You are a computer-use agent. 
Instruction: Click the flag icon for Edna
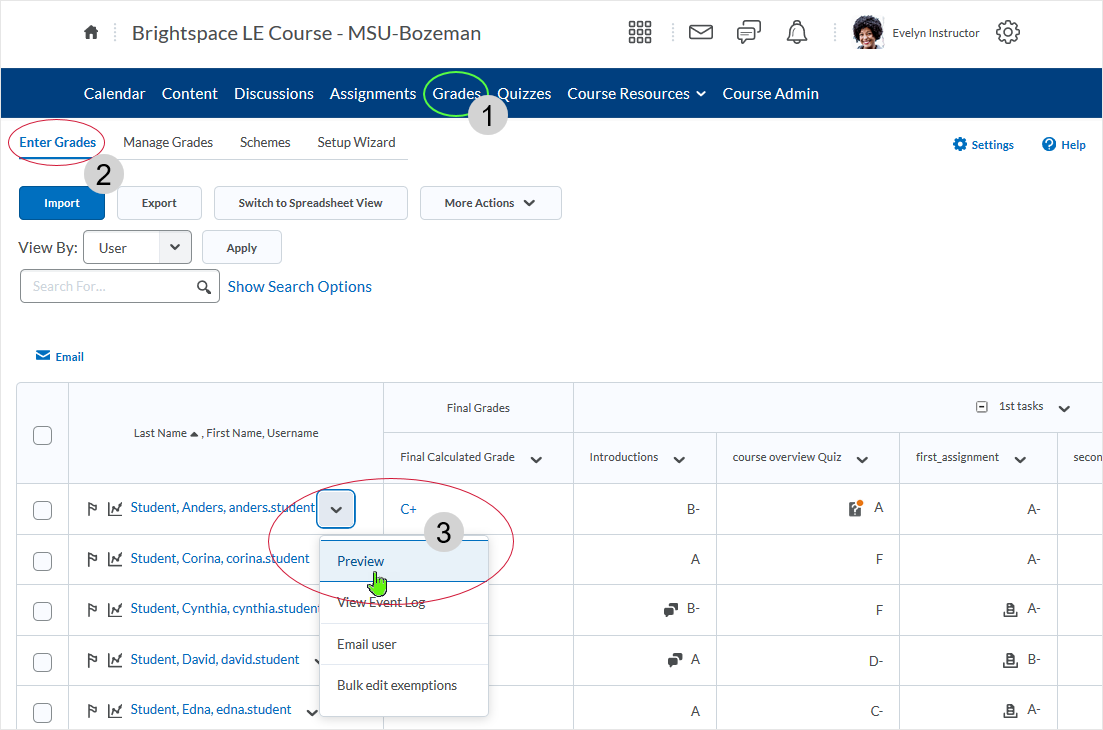coord(92,711)
